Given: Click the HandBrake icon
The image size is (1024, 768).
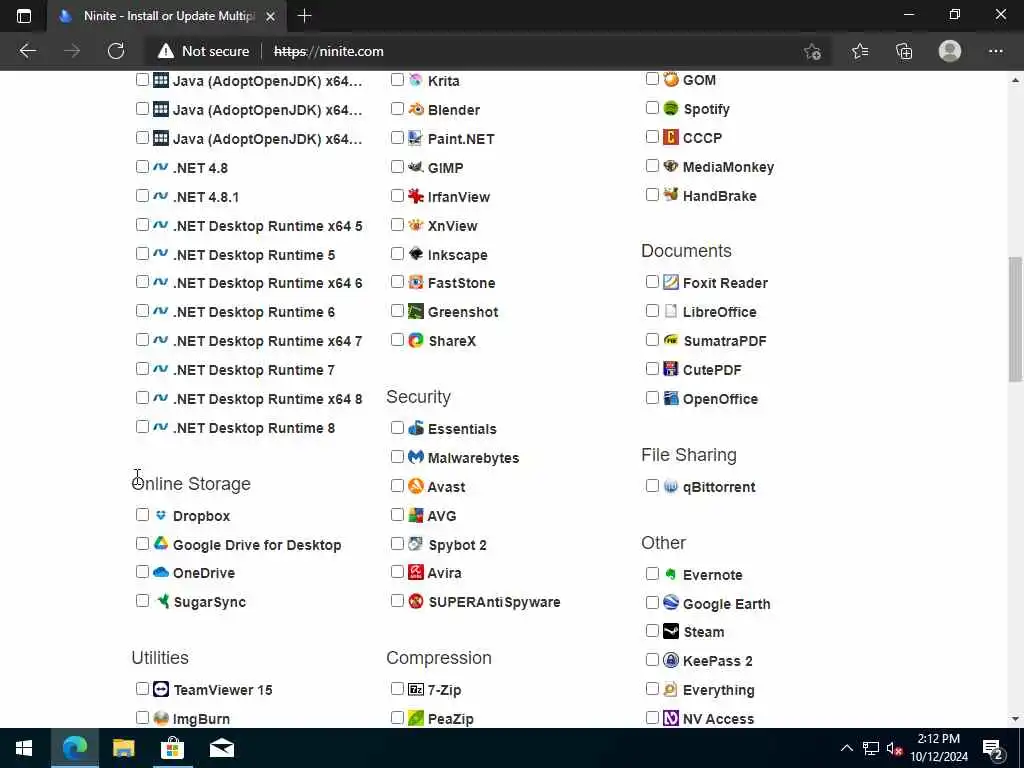Looking at the screenshot, I should click(x=671, y=195).
